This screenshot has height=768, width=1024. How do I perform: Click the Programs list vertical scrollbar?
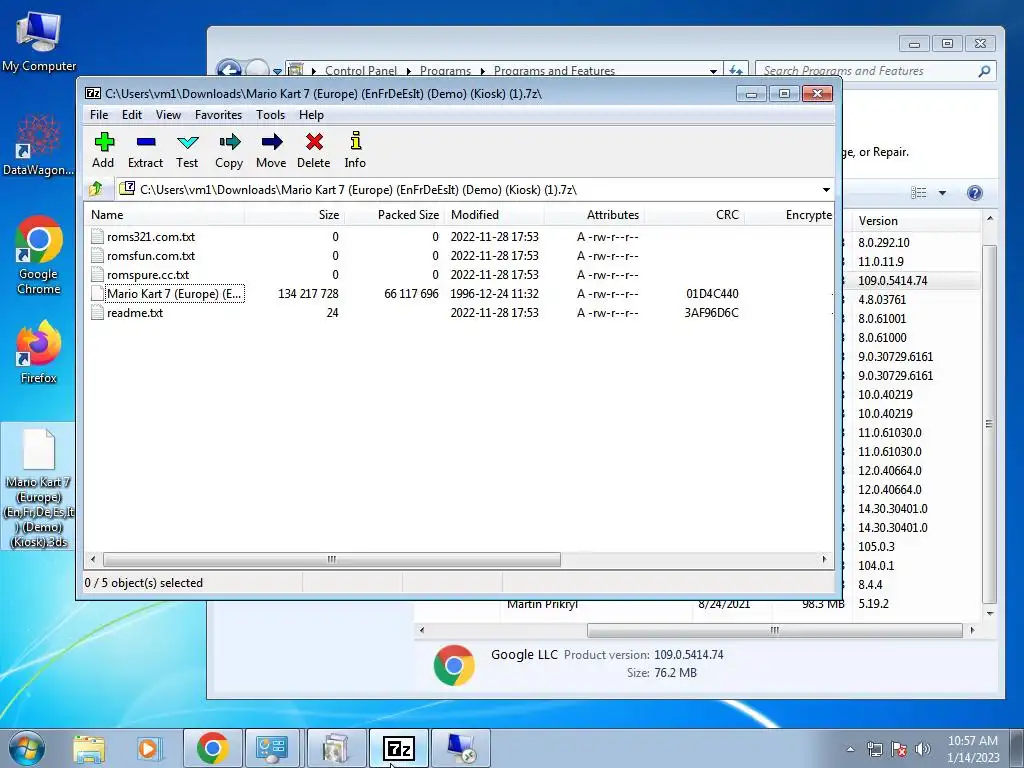[x=989, y=424]
